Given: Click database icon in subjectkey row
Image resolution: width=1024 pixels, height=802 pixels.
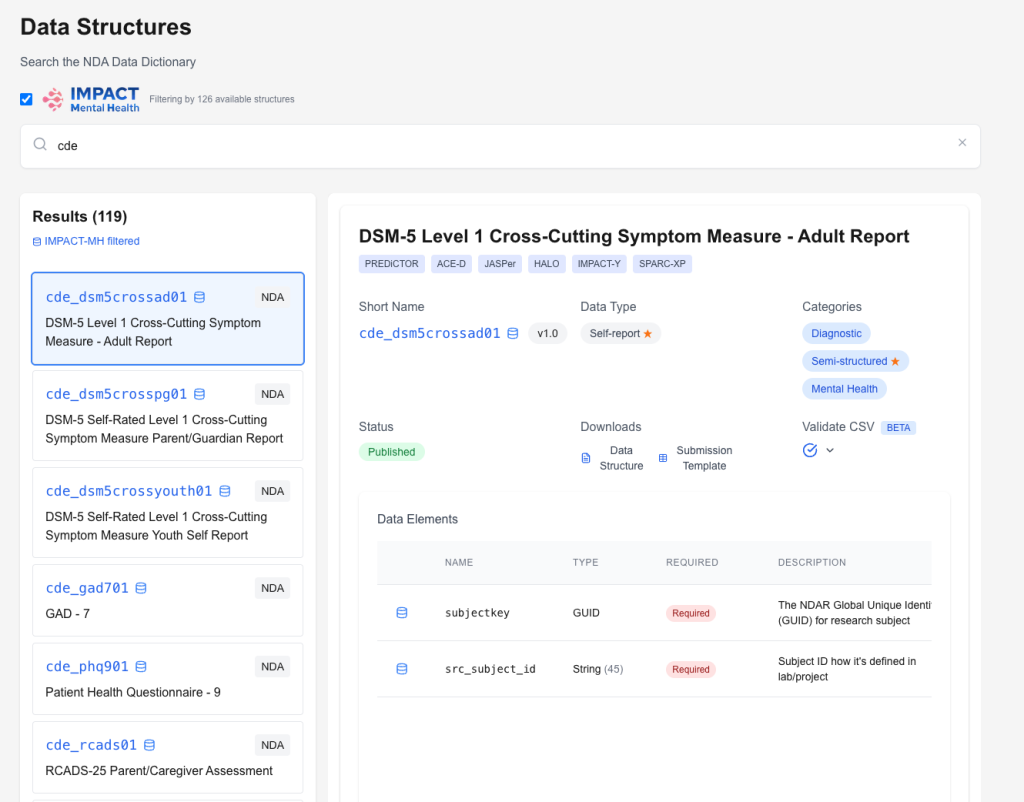Looking at the screenshot, I should [x=402, y=613].
